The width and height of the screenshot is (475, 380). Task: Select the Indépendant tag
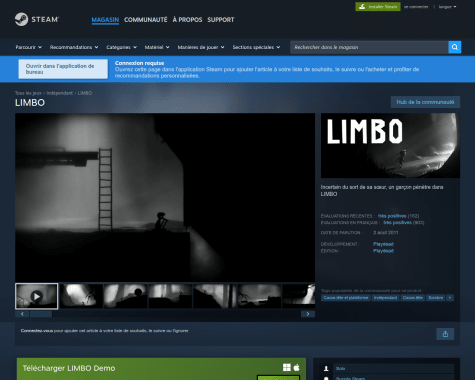(385, 298)
